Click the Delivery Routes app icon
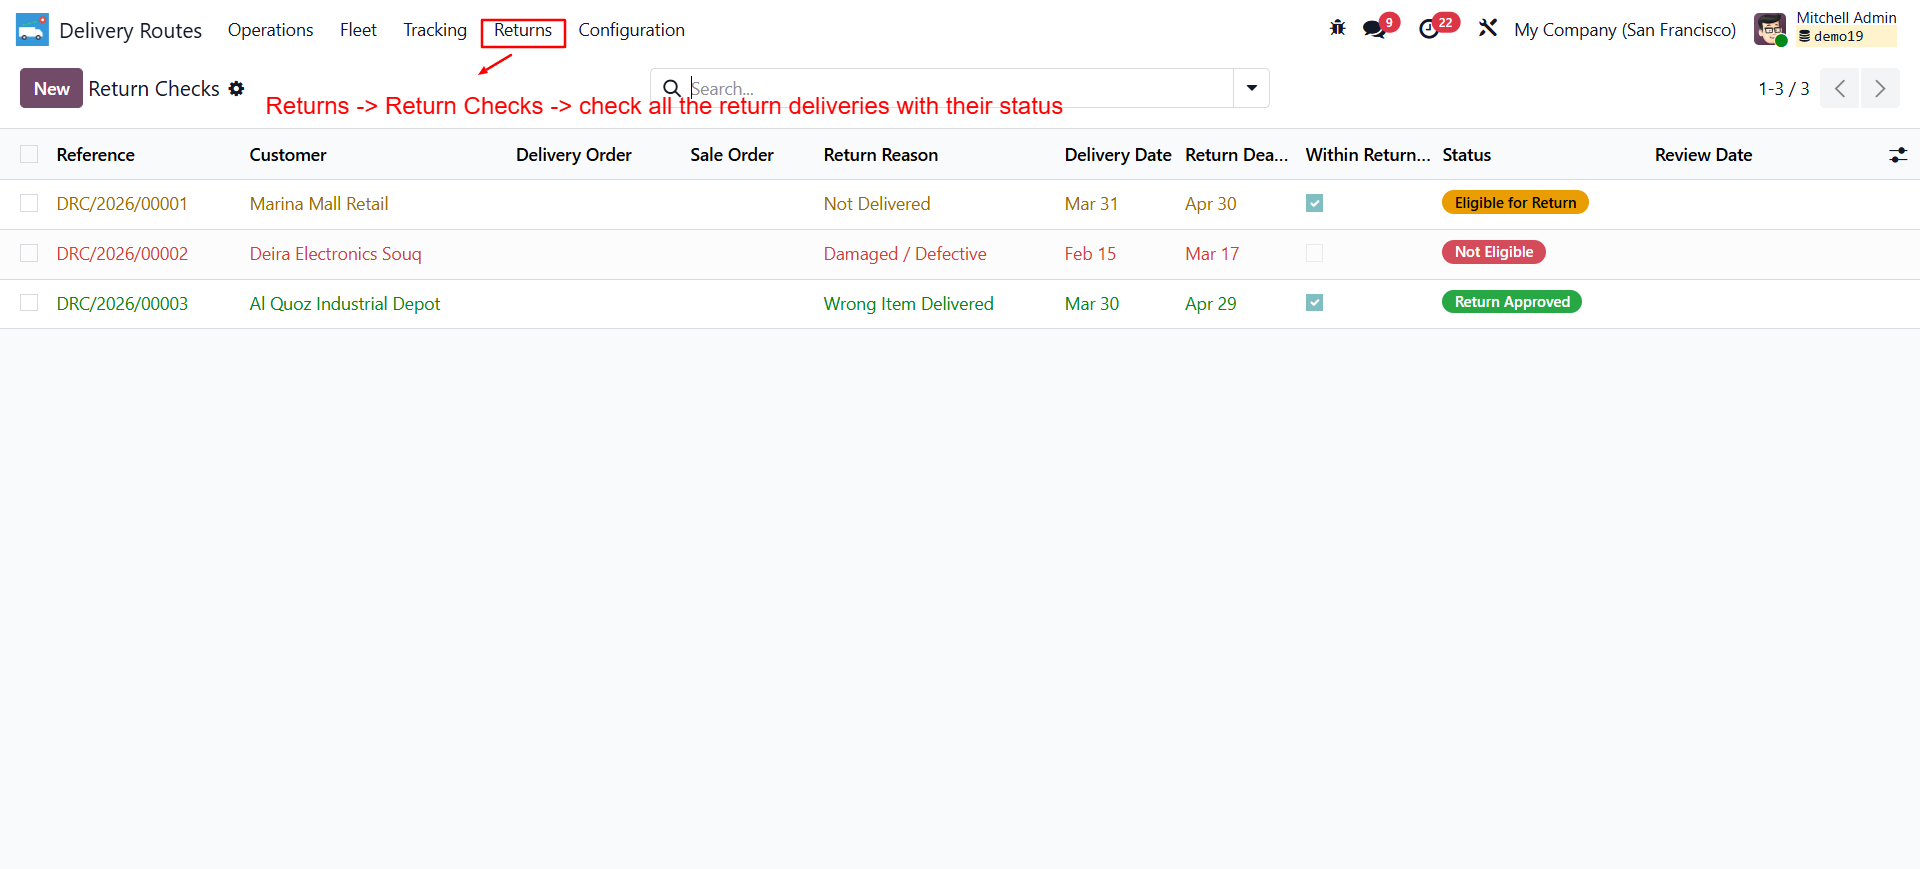 pos(32,30)
